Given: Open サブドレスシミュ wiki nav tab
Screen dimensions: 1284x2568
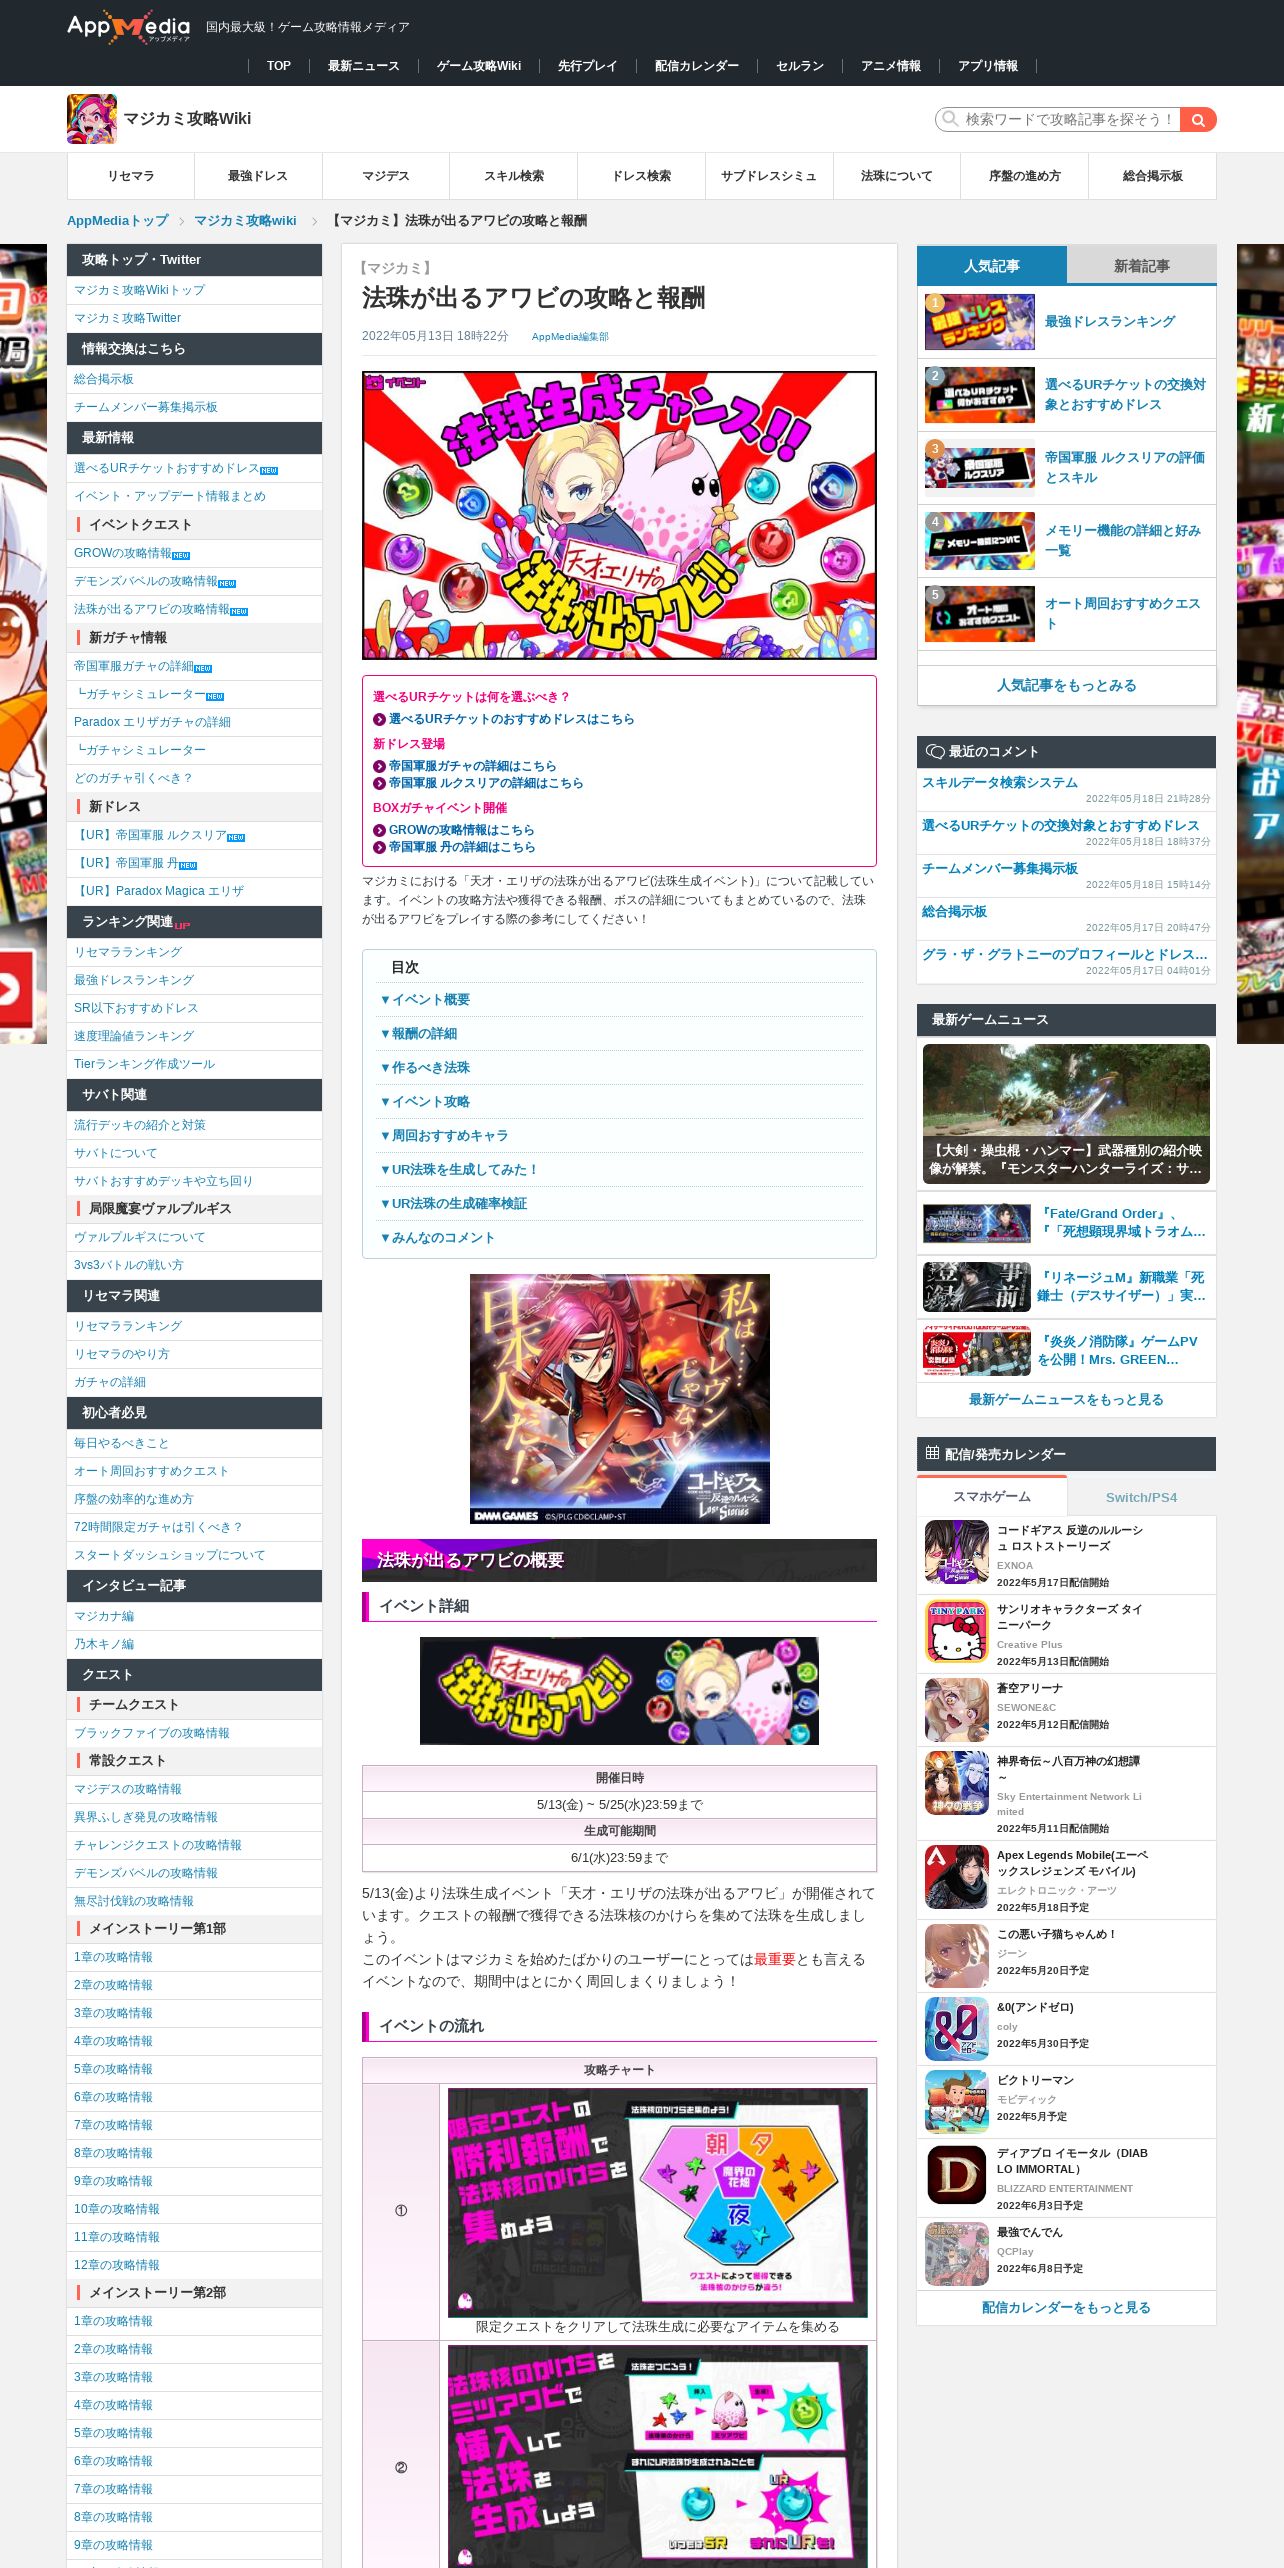Looking at the screenshot, I should tap(769, 176).
